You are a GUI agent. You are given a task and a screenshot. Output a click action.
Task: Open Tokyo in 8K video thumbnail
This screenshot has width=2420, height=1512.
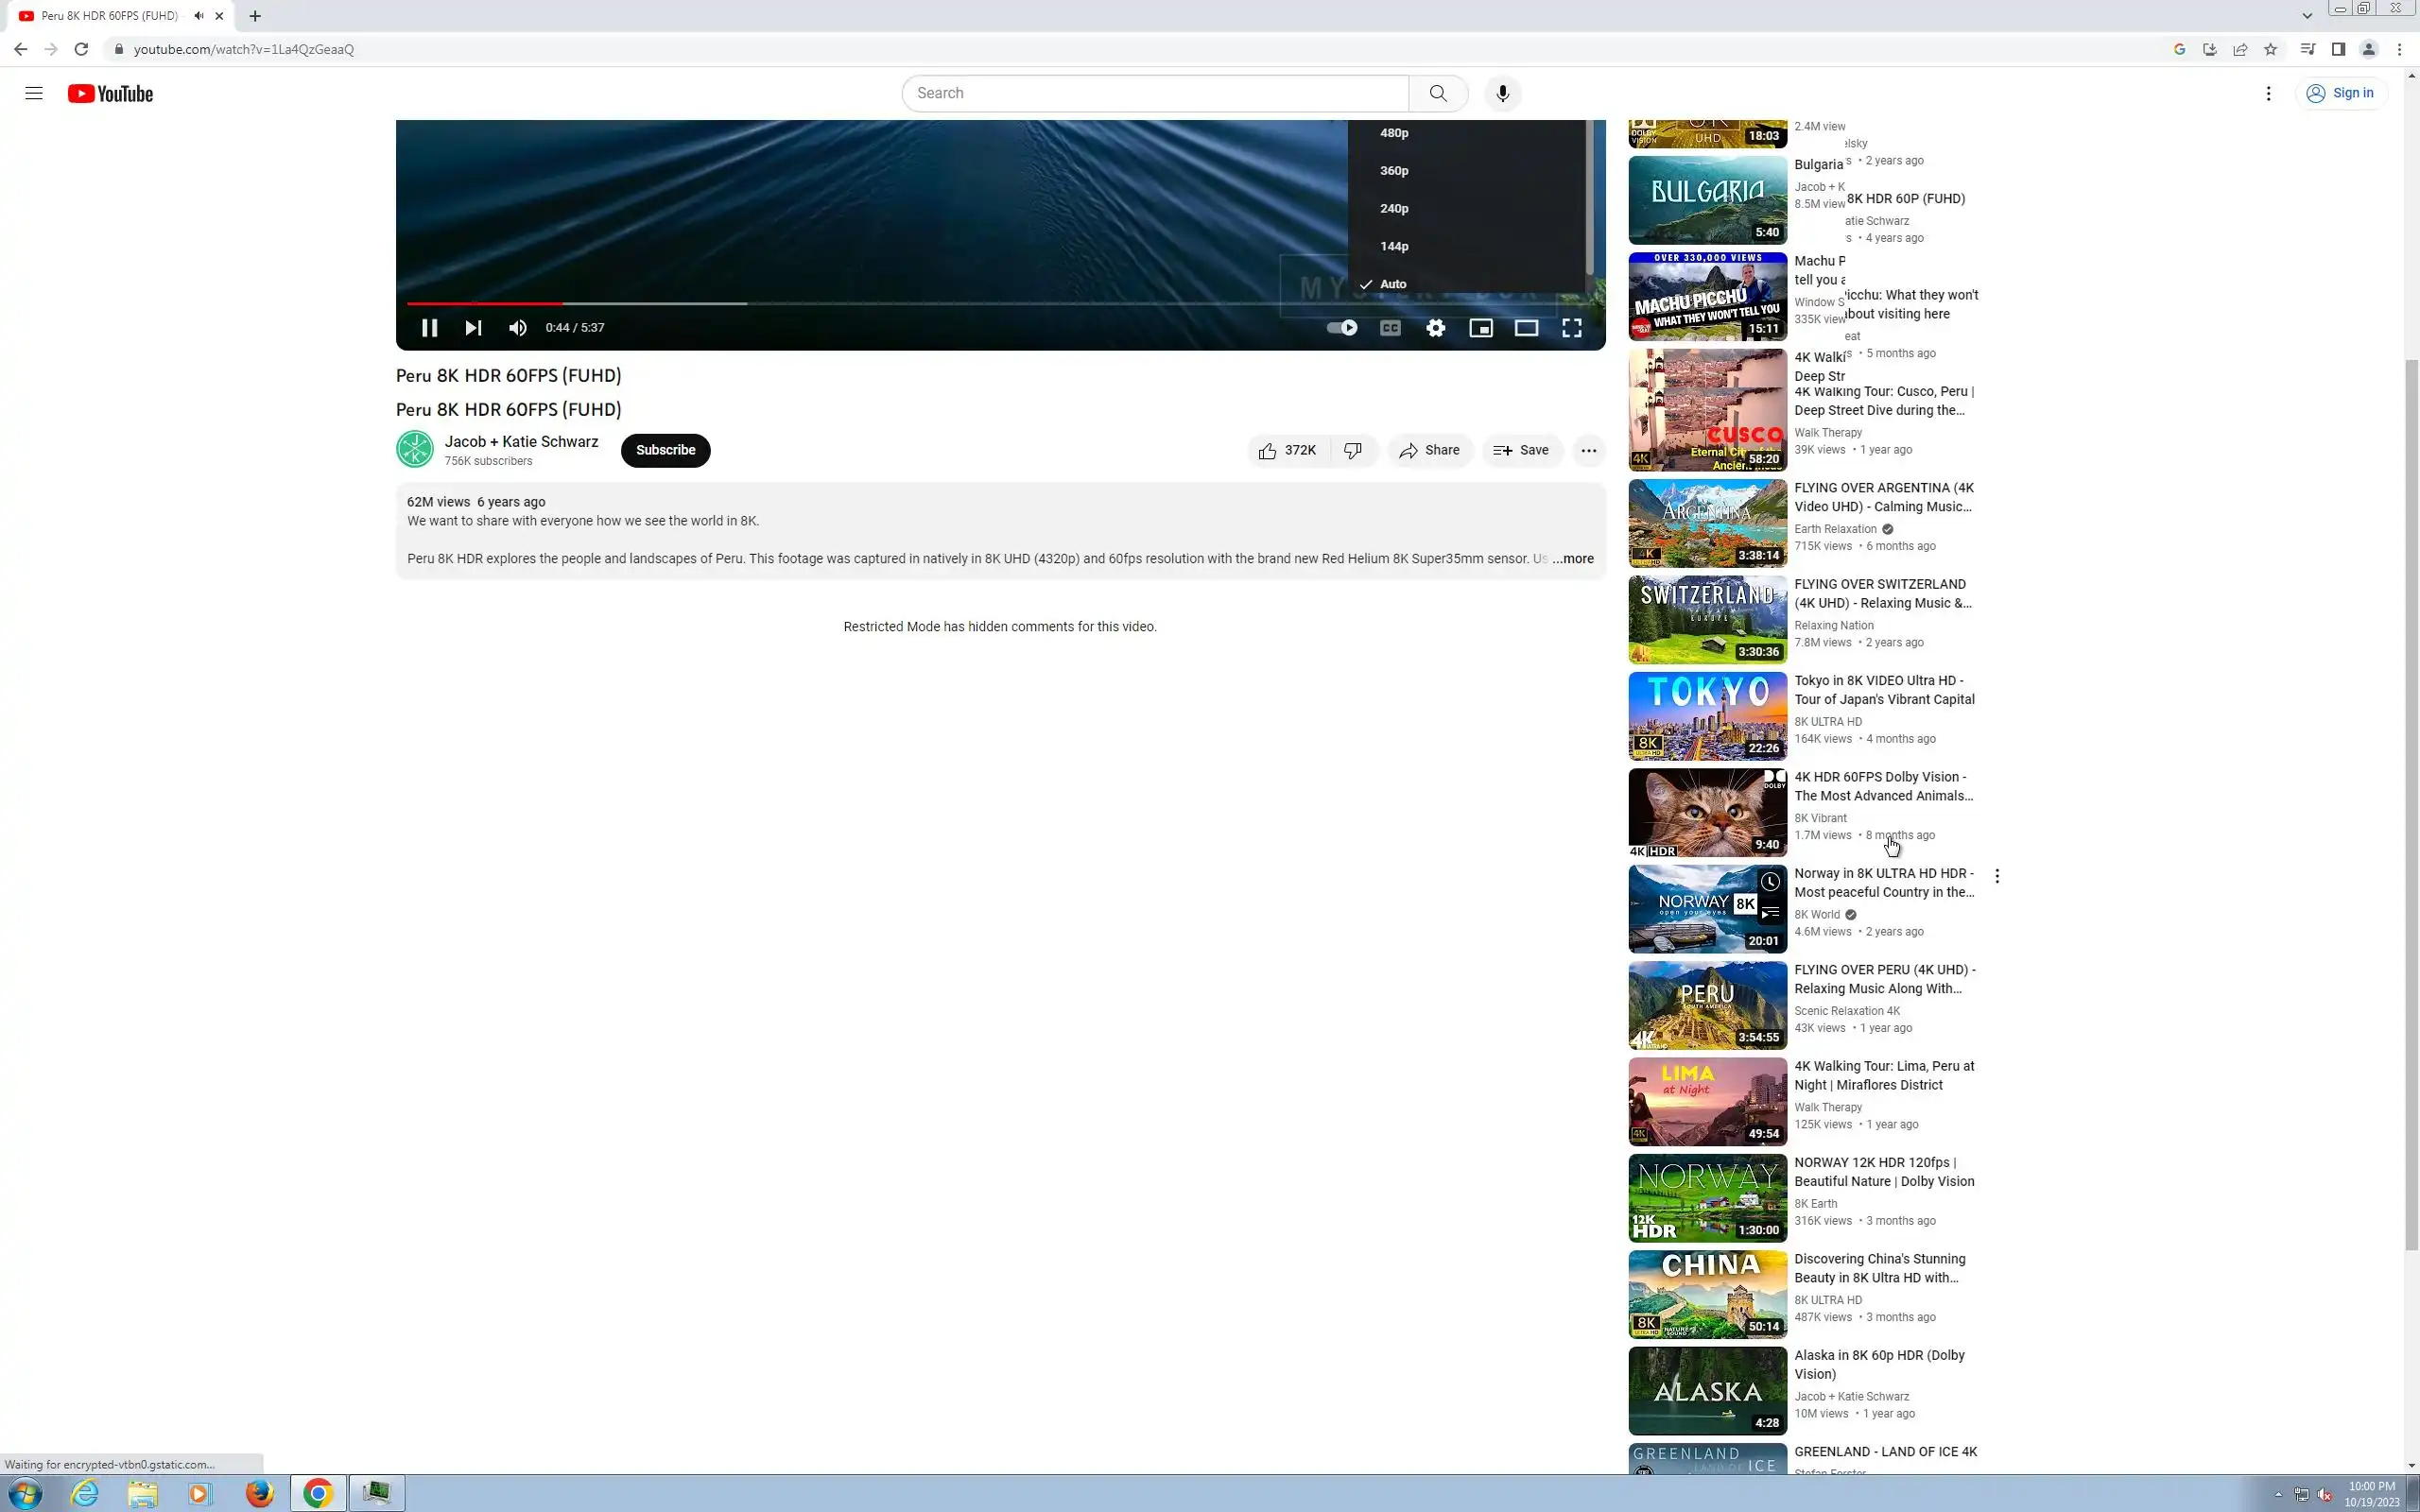(x=1707, y=716)
